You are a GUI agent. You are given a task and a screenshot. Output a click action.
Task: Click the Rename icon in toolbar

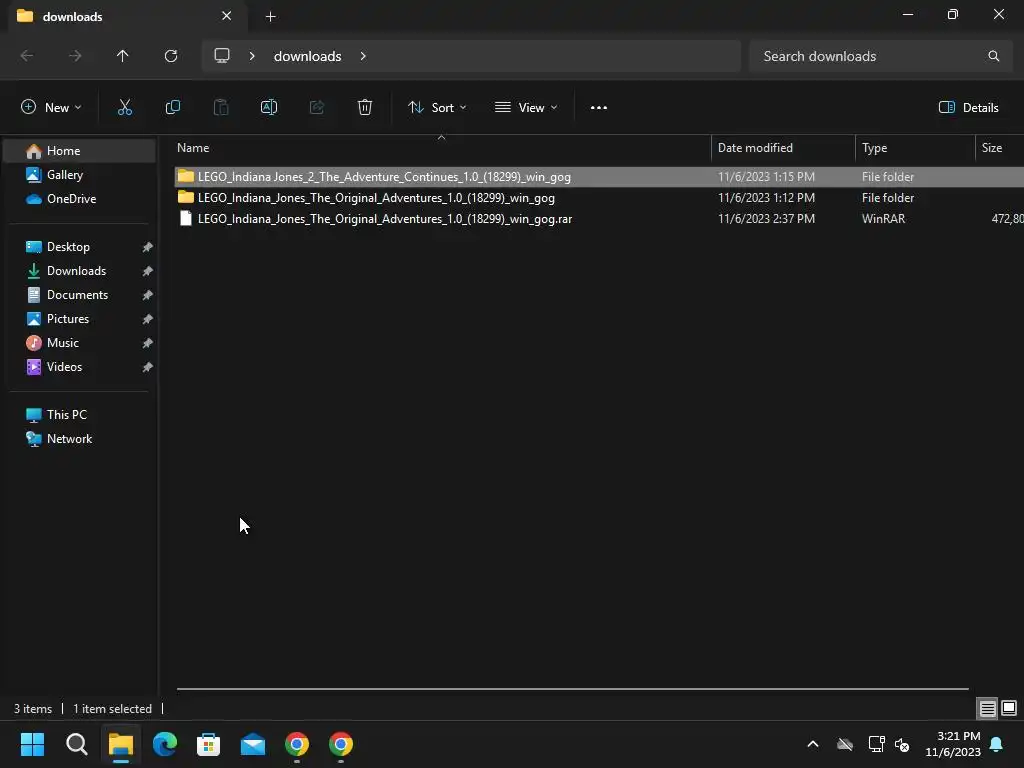pyautogui.click(x=269, y=108)
